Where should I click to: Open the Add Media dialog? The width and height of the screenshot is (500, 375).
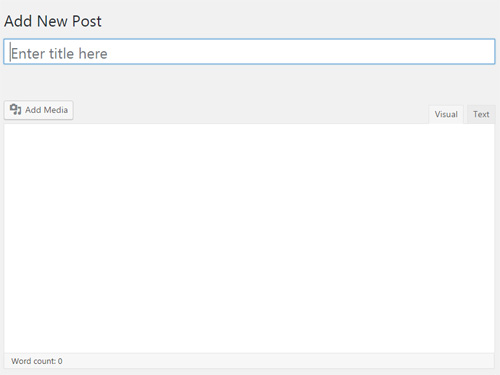click(x=39, y=110)
